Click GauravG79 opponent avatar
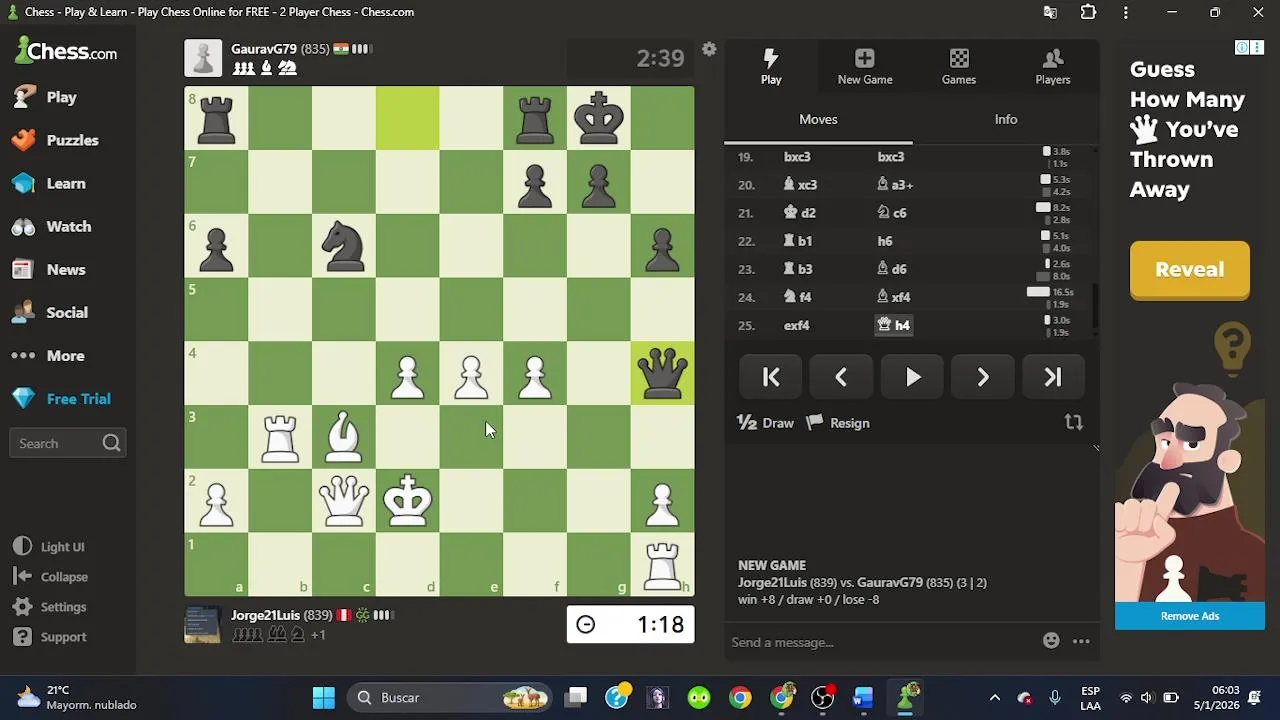The image size is (1280, 720). tap(203, 58)
